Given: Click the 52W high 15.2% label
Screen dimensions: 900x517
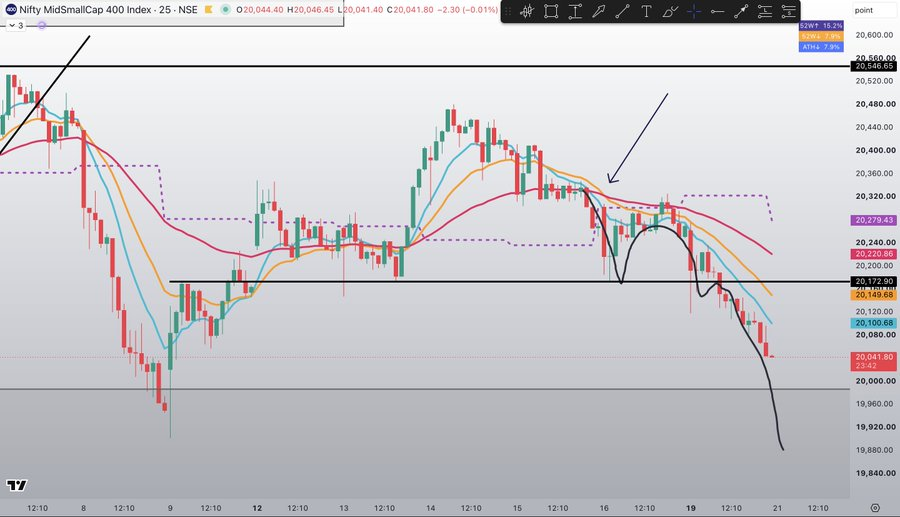Looking at the screenshot, I should click(x=821, y=26).
